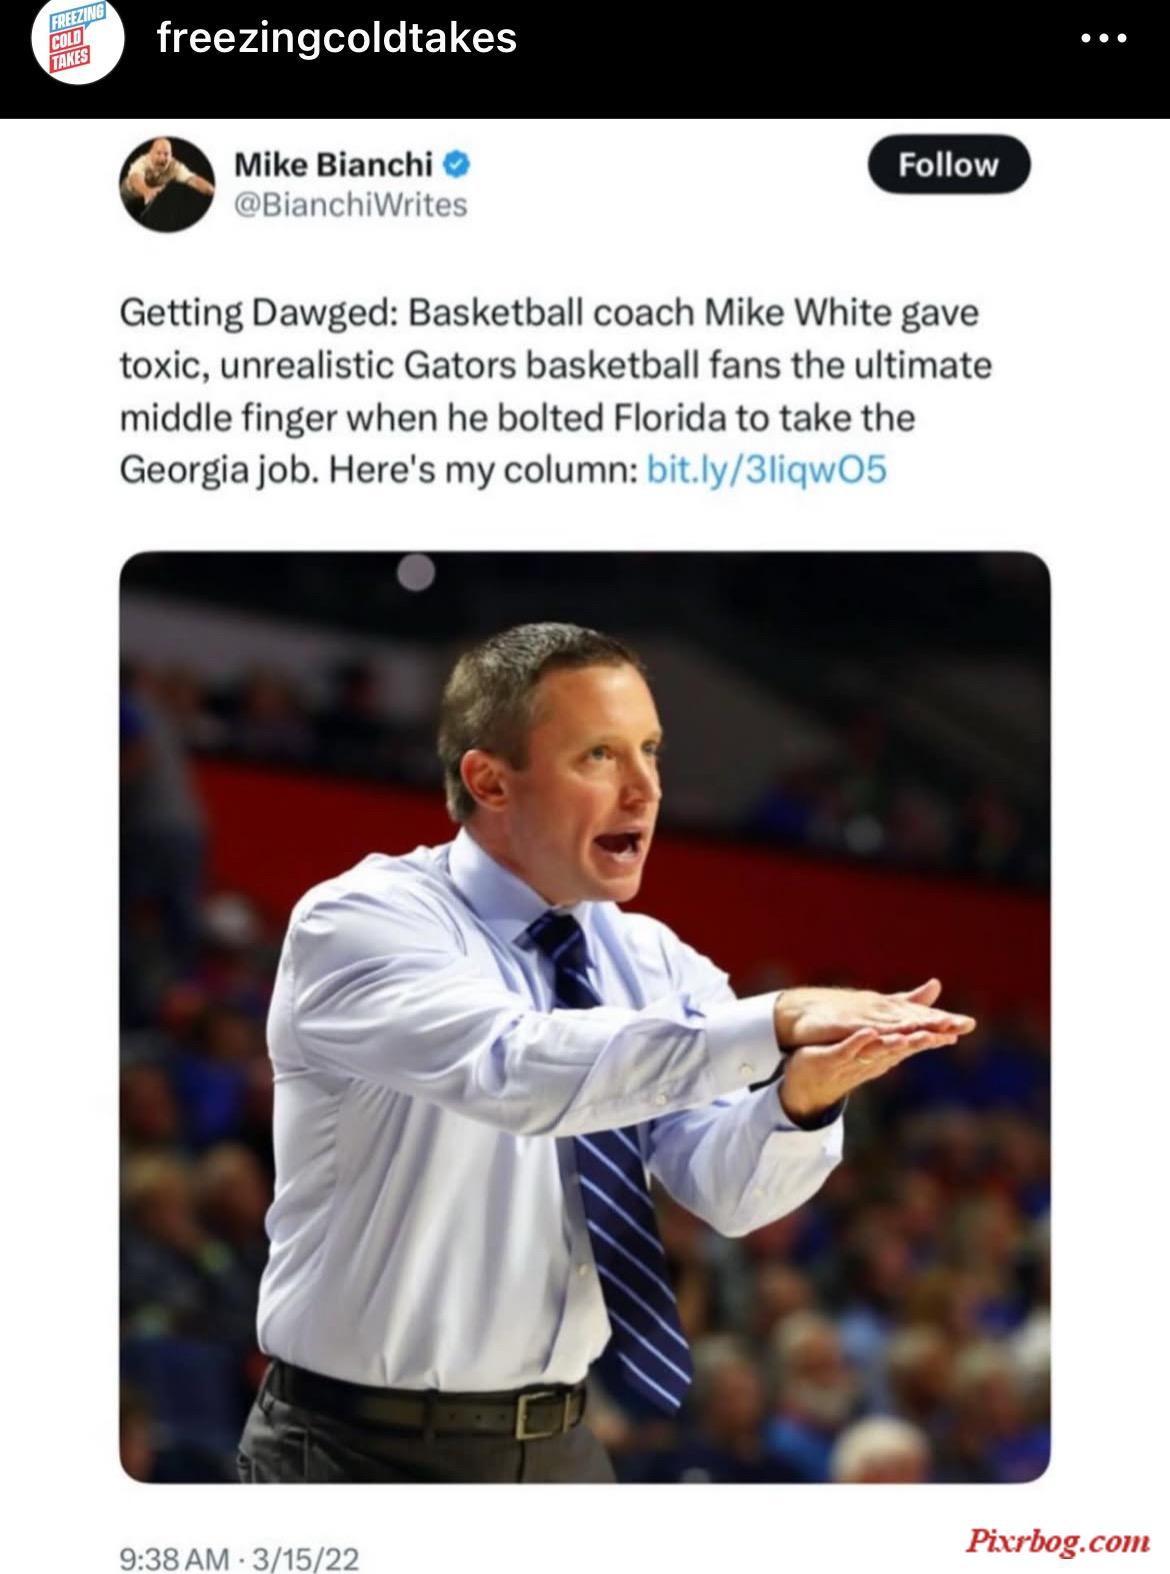
Task: Tap the freezingcoldtakes username
Action: coord(337,39)
